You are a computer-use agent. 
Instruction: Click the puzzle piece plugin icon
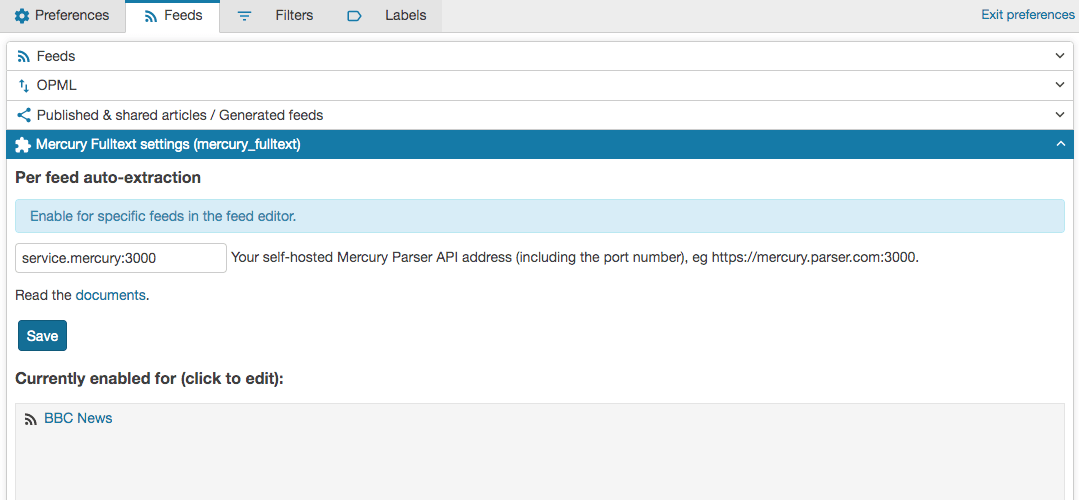click(23, 144)
